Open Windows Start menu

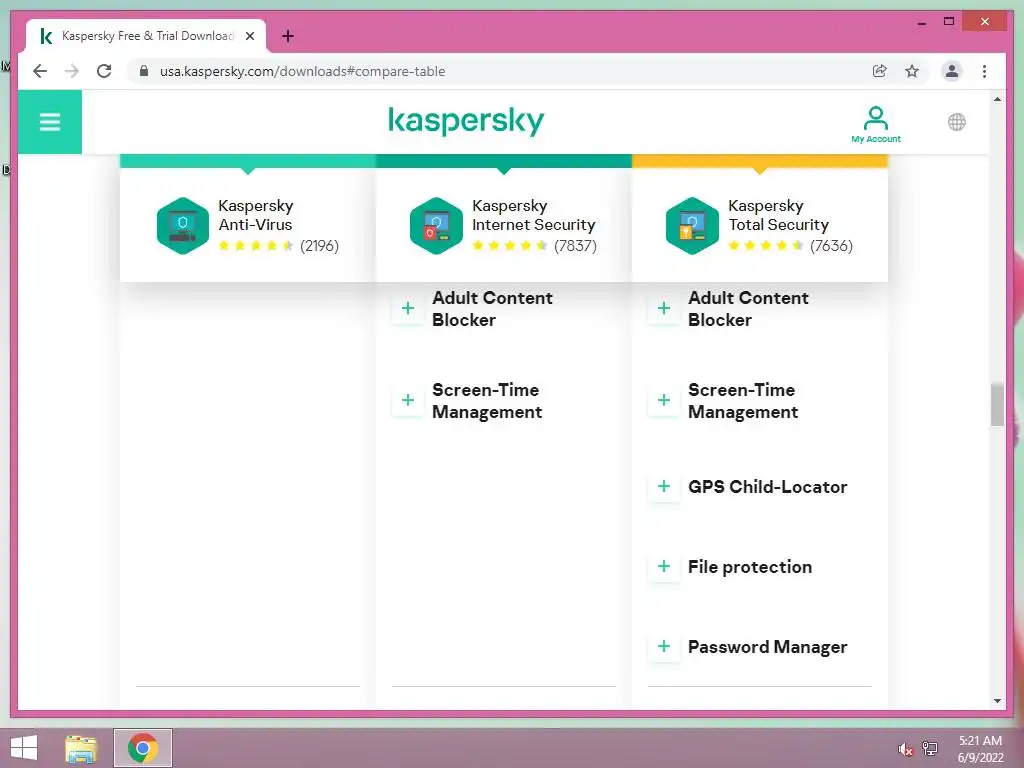tap(24, 748)
